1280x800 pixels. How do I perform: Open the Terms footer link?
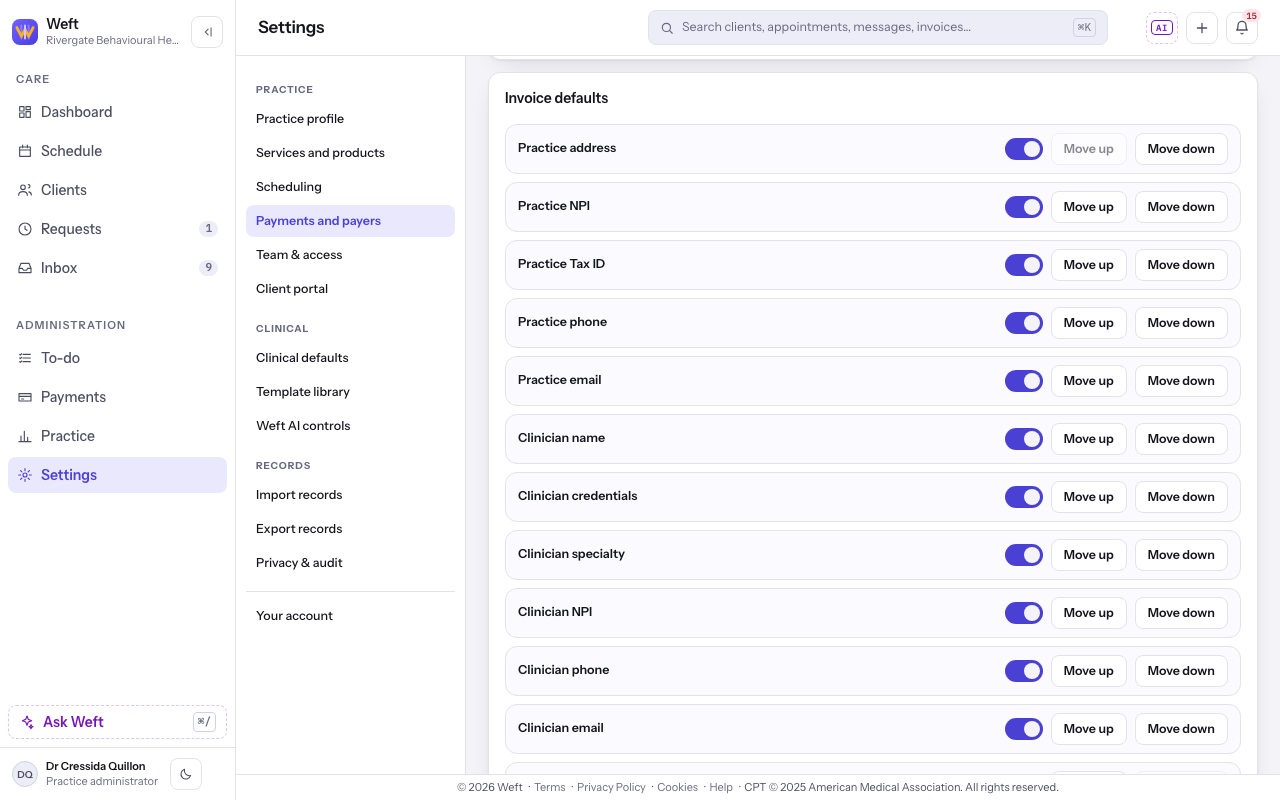point(550,787)
